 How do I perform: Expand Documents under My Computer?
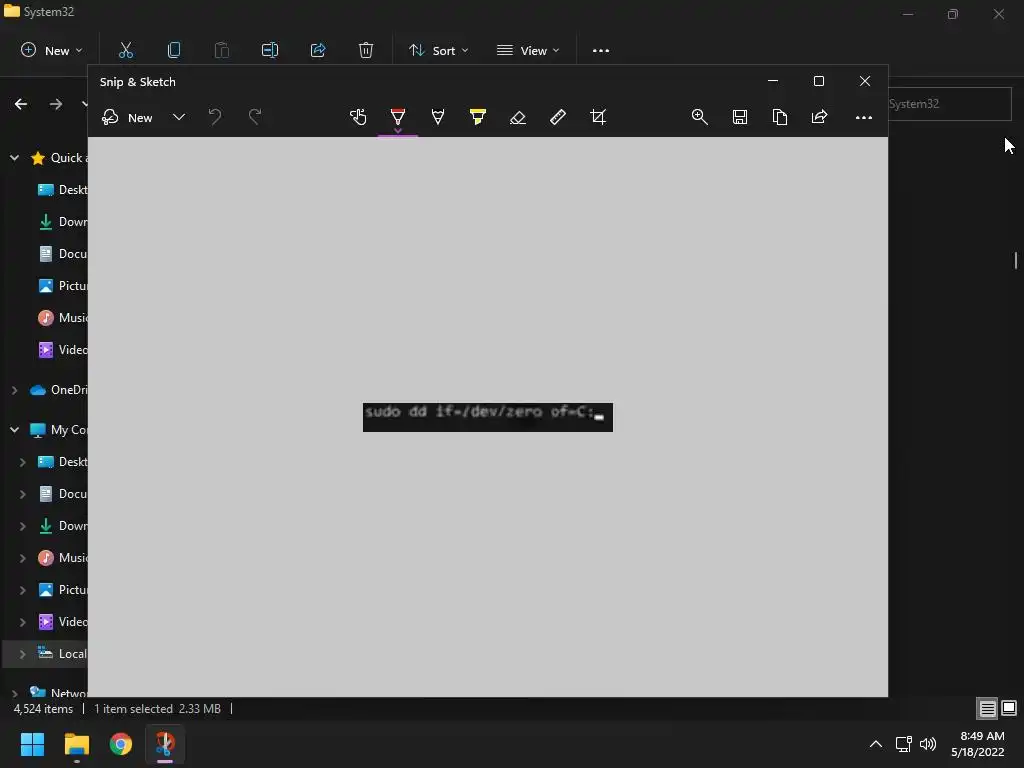23,494
